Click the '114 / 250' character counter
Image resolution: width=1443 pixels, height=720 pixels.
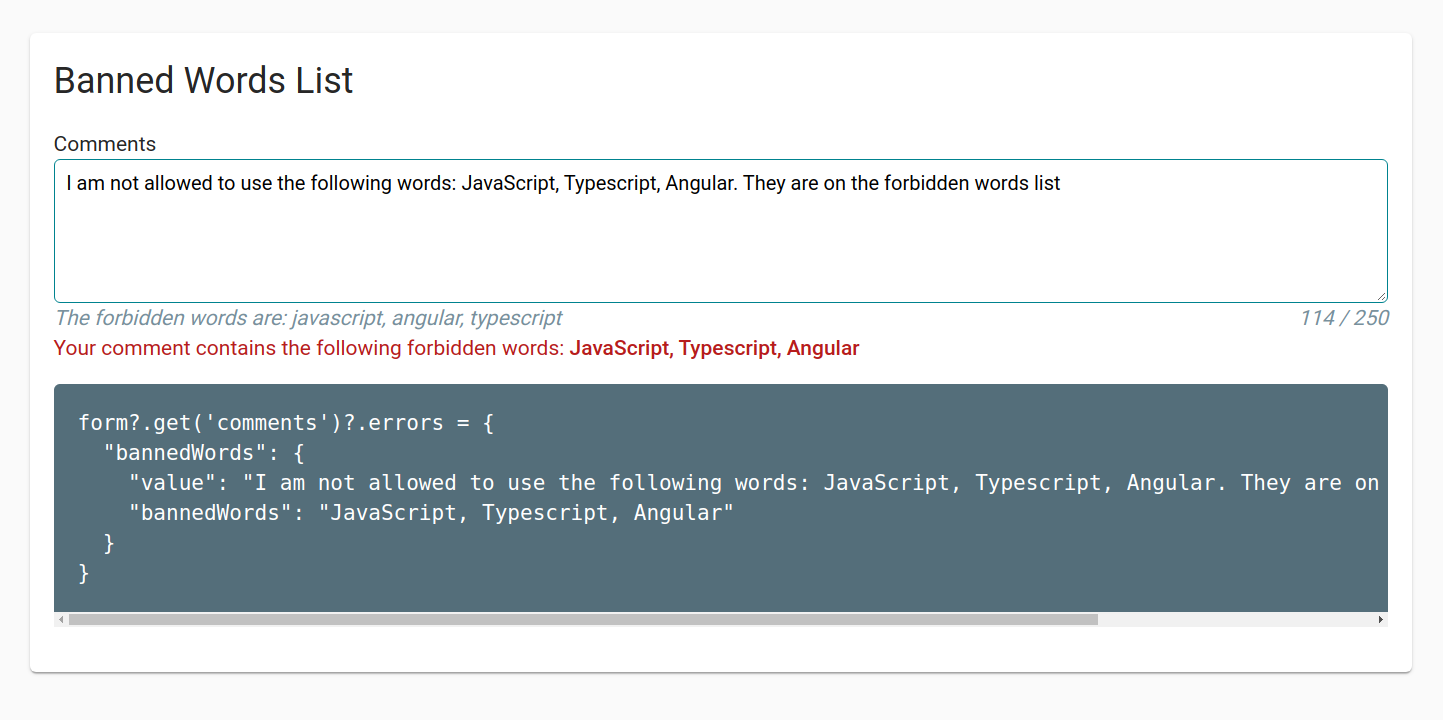coord(1344,318)
